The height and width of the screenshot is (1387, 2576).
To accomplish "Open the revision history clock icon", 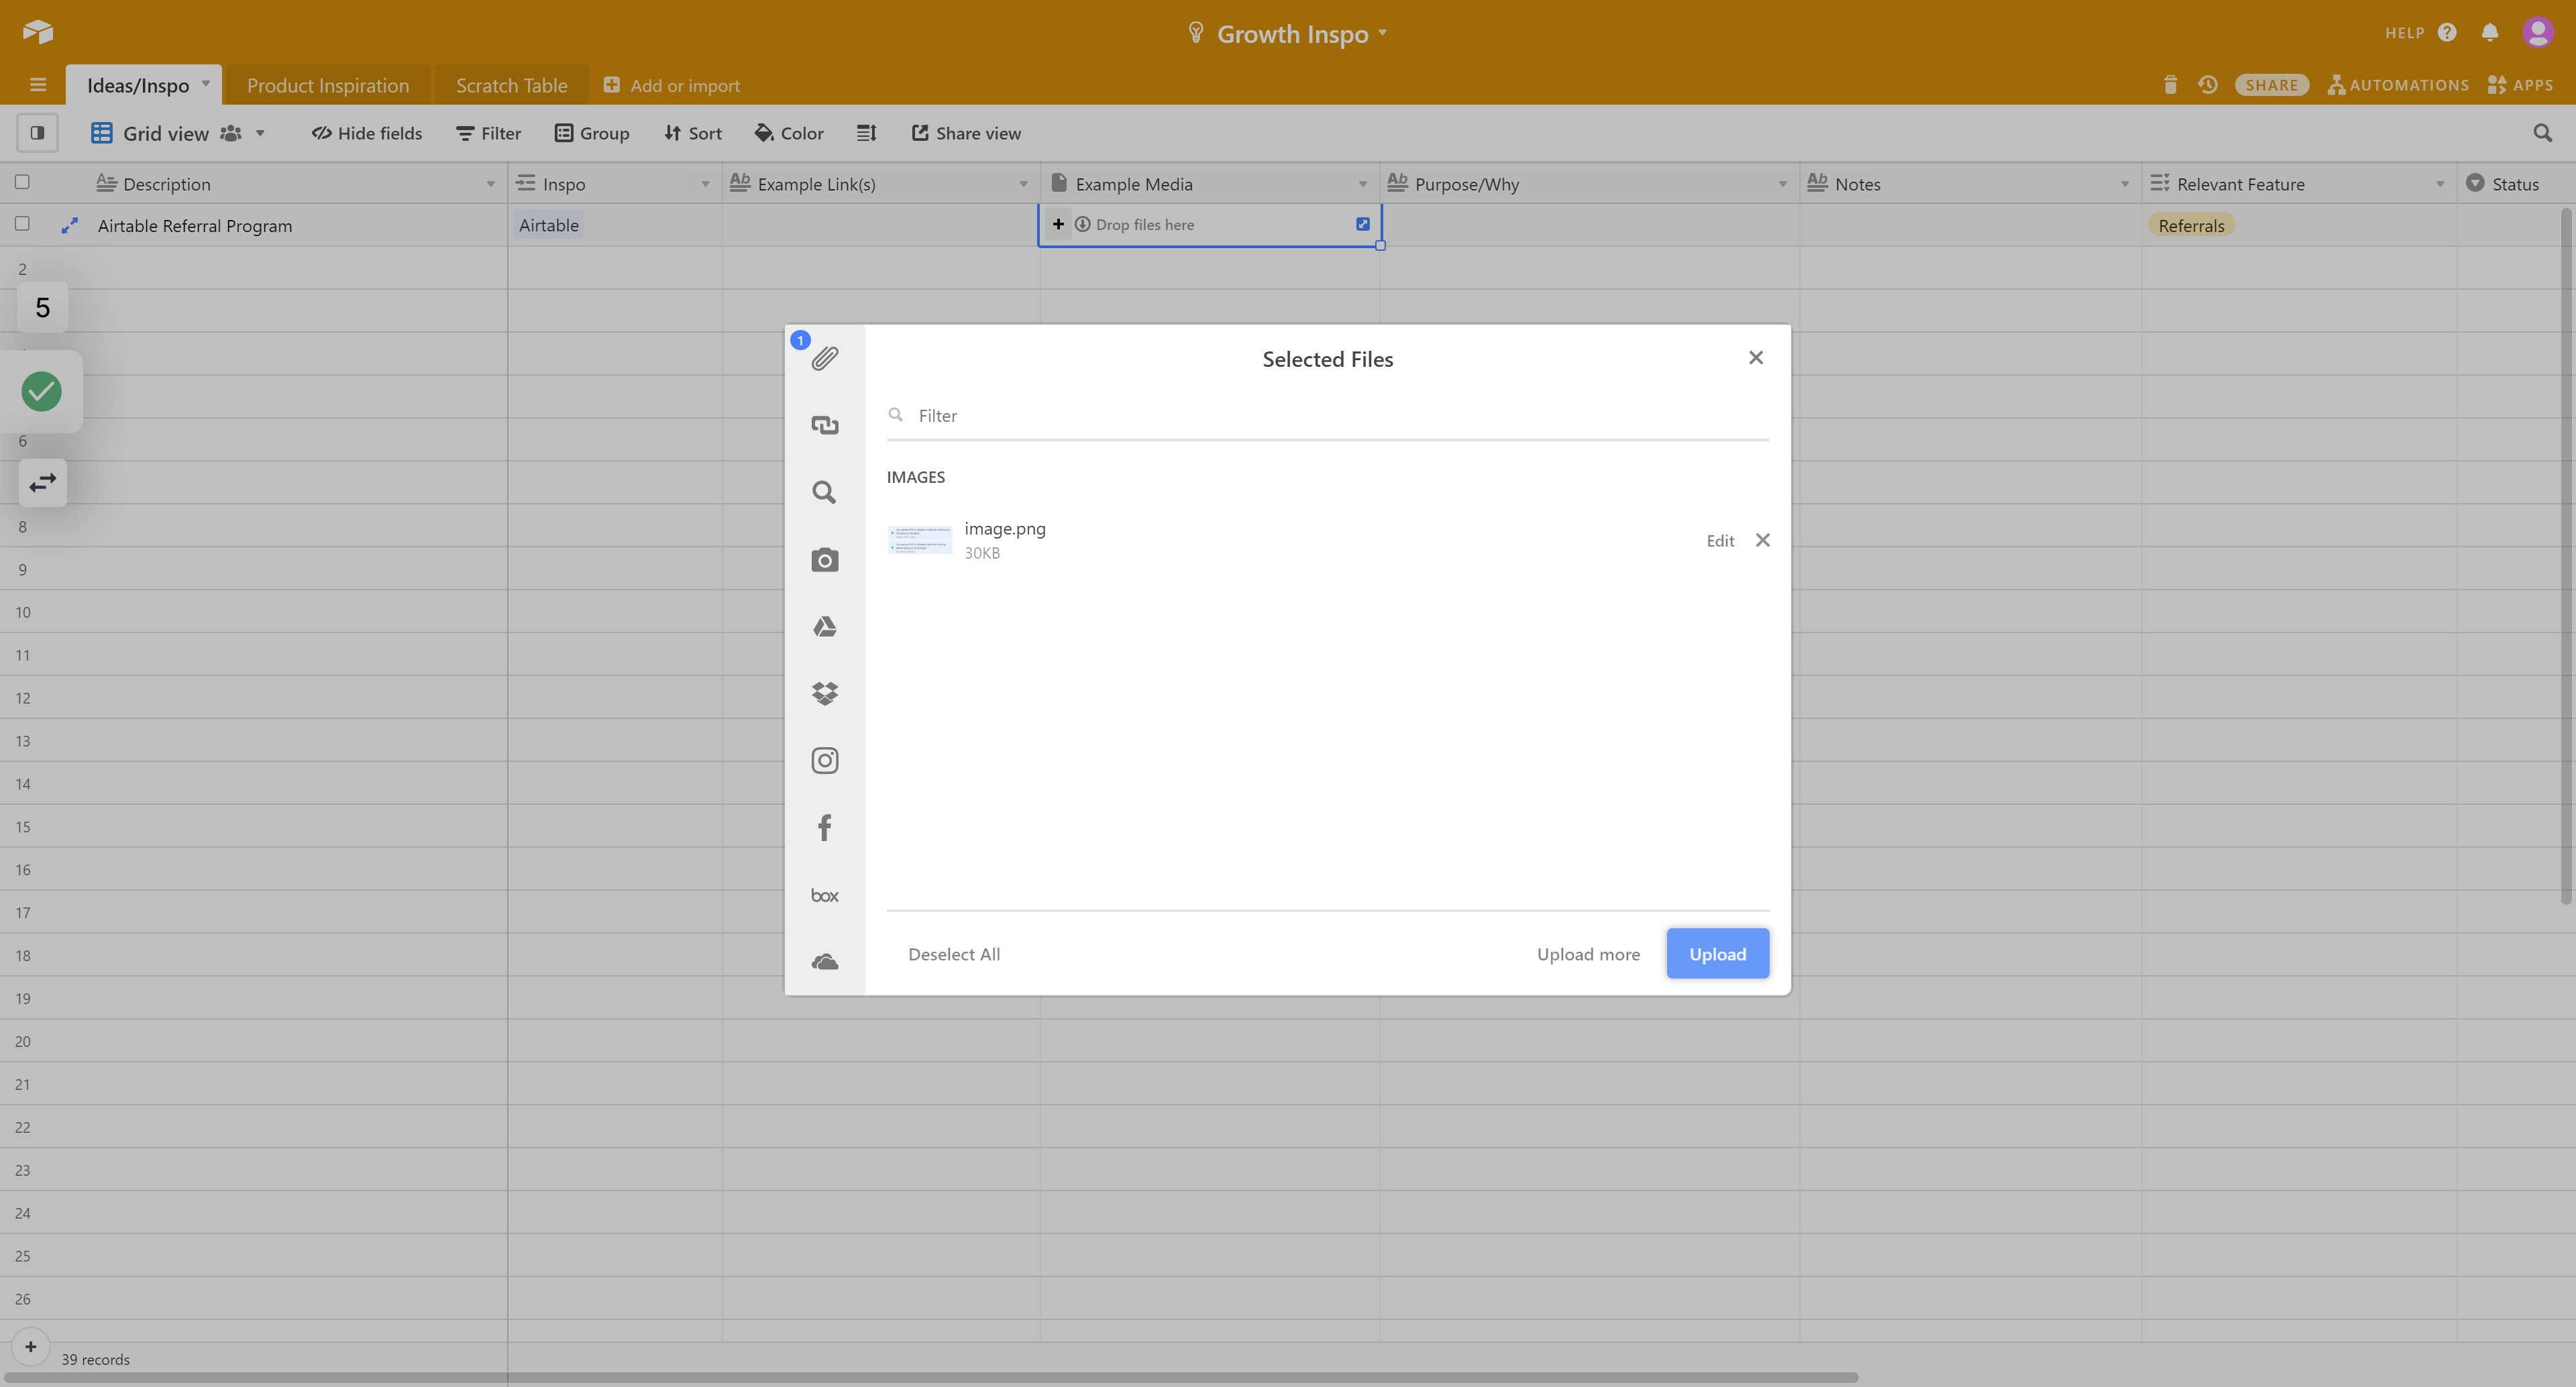I will tap(2207, 85).
